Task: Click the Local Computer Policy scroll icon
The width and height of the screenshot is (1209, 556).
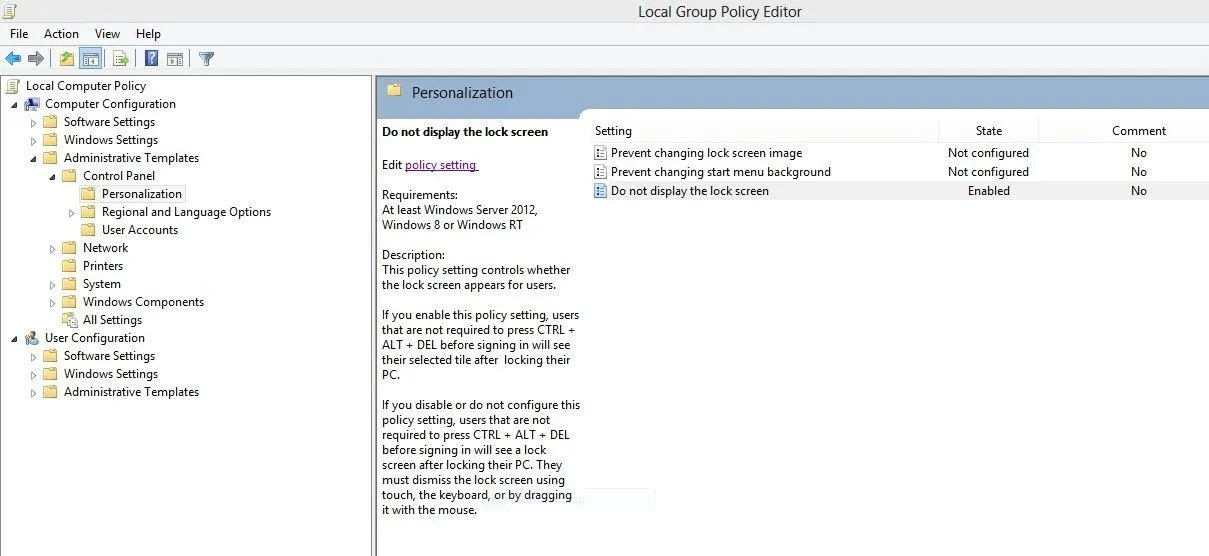Action: point(13,86)
